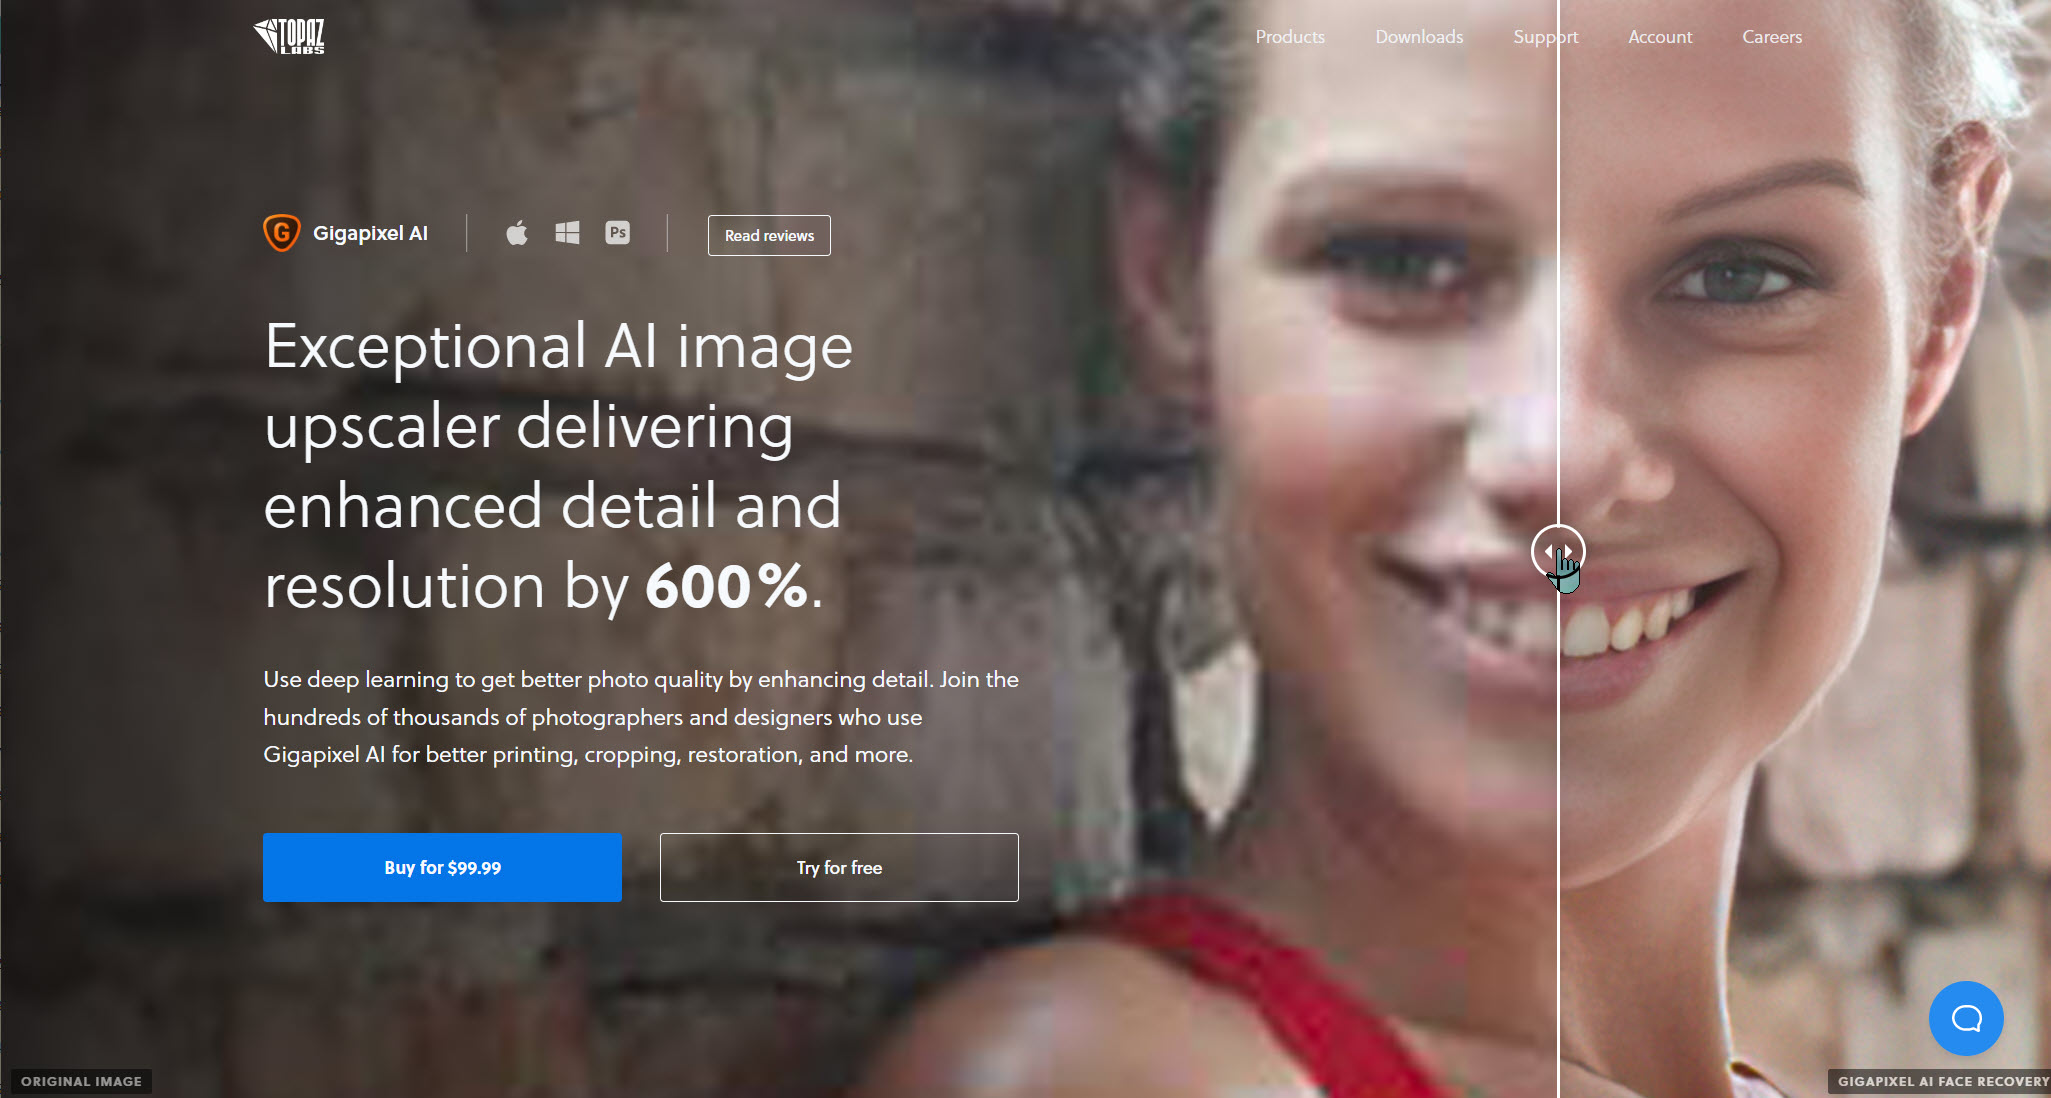Screen dimensions: 2051x1098
Task: Click the Products menu item
Action: click(1290, 37)
